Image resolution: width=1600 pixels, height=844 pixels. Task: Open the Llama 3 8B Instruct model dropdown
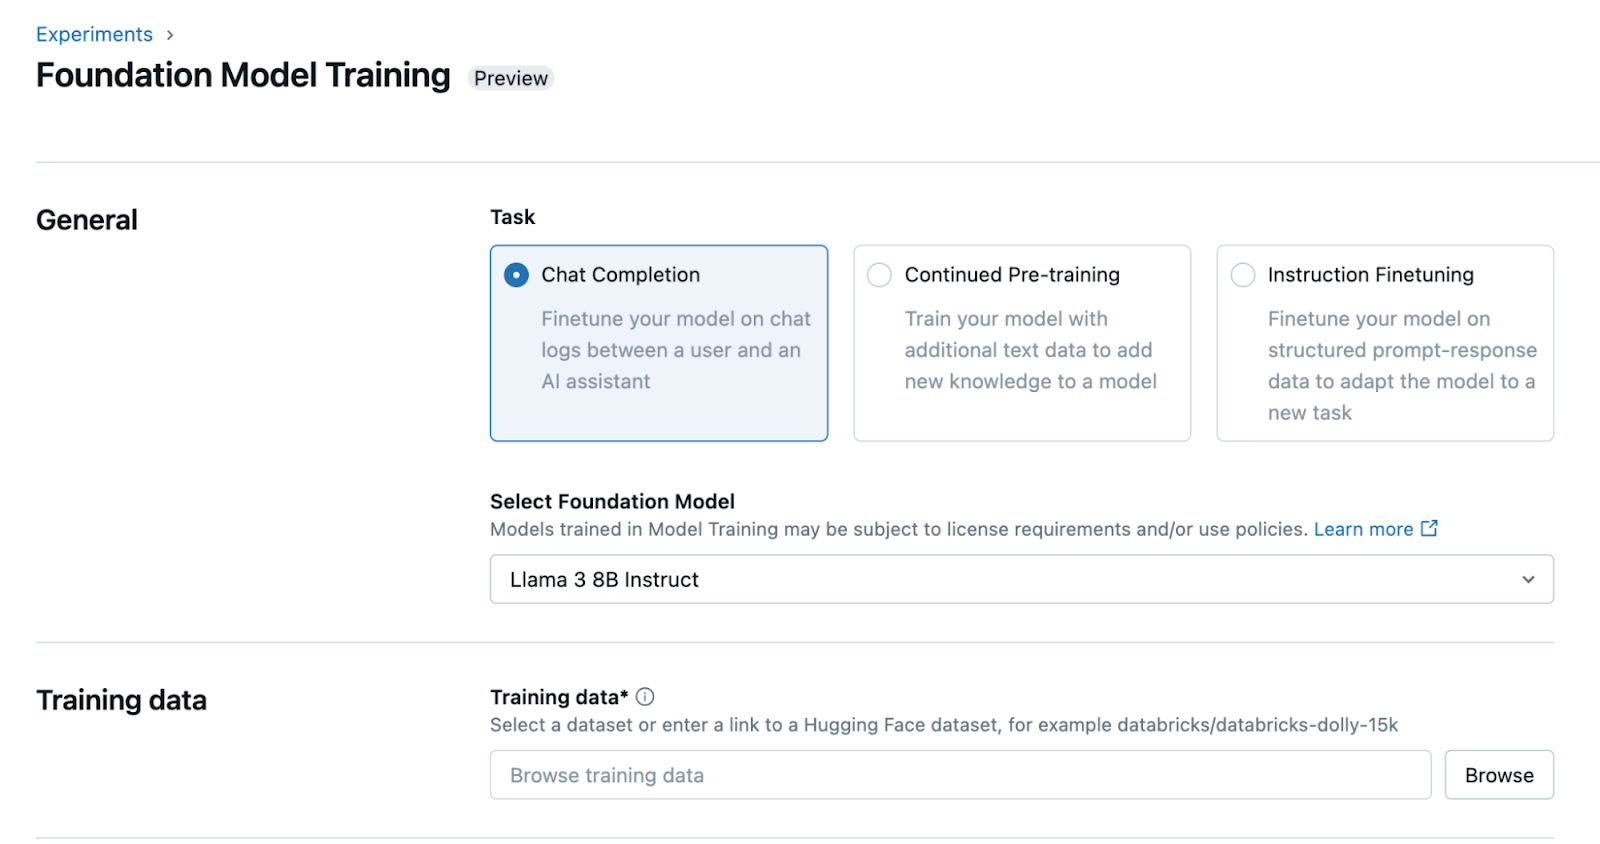1020,579
